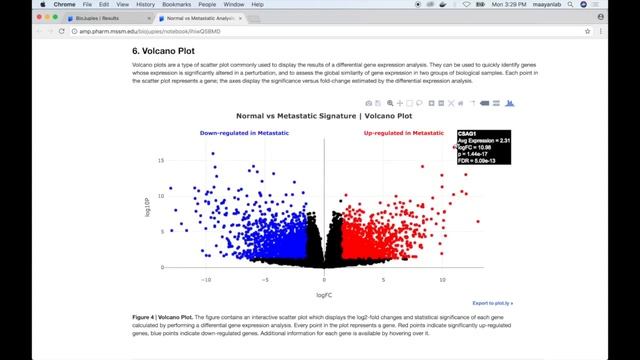Open a new browser tab
Image resolution: width=640 pixels, height=360 pixels.
(x=253, y=18)
